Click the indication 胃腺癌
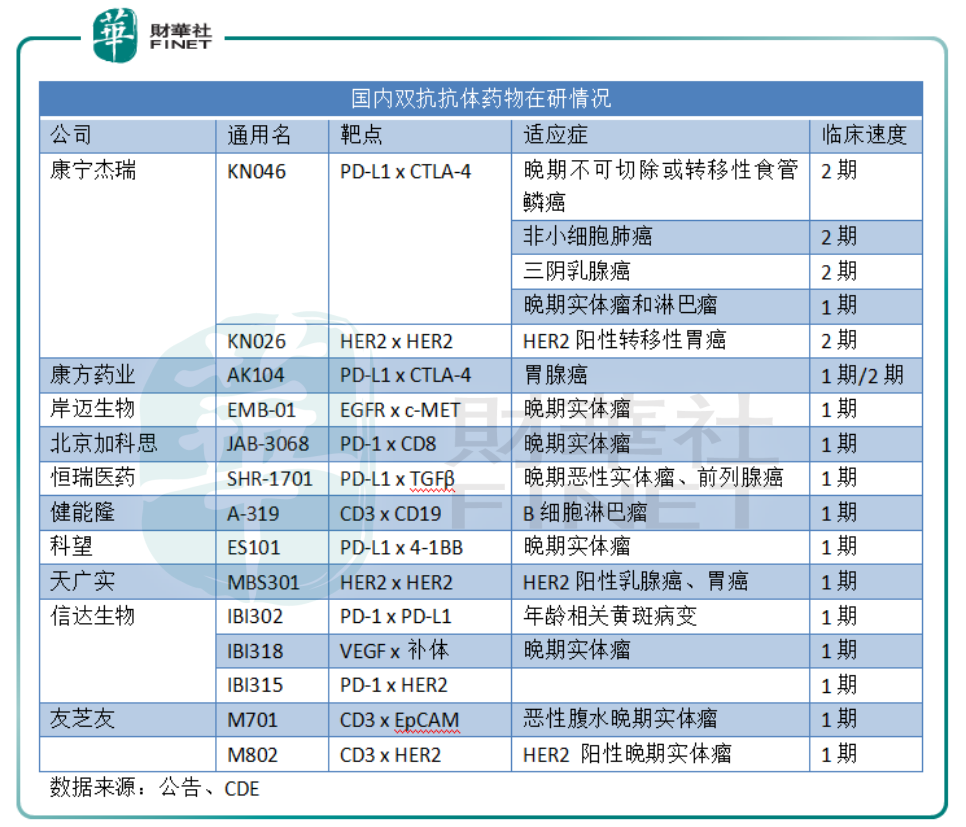966x827 pixels. click(x=555, y=375)
